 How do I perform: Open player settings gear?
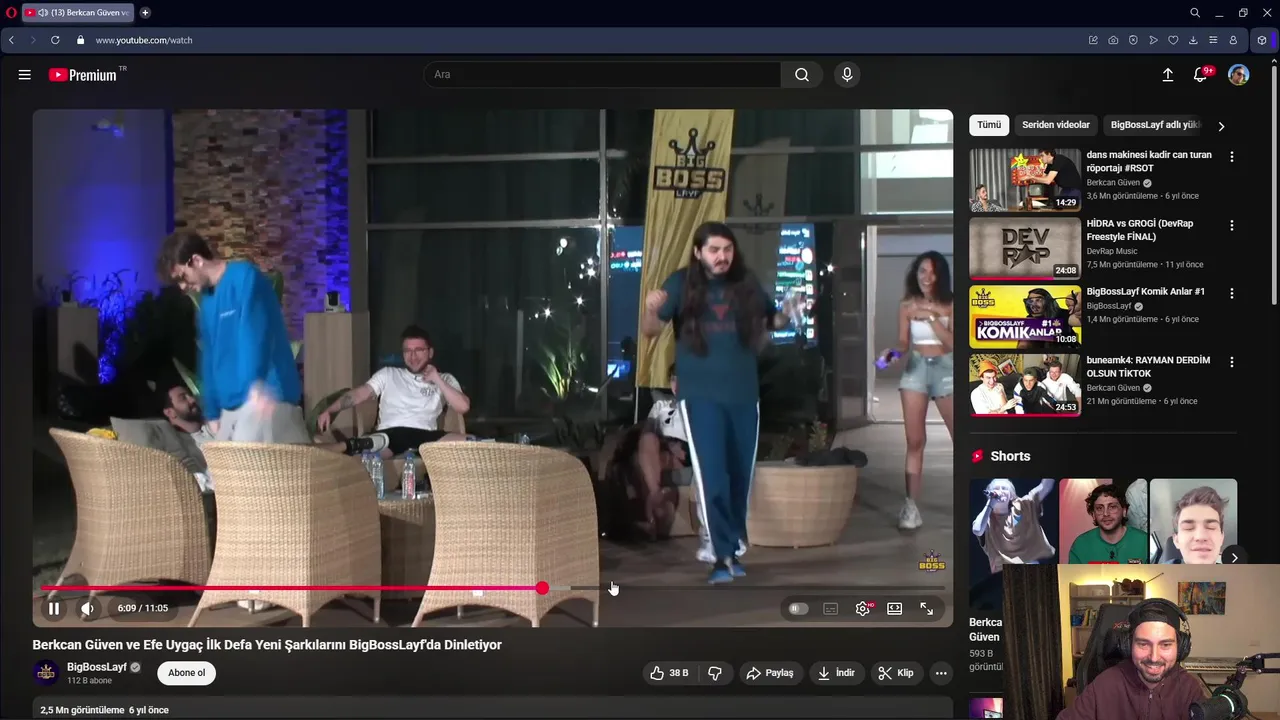(863, 608)
